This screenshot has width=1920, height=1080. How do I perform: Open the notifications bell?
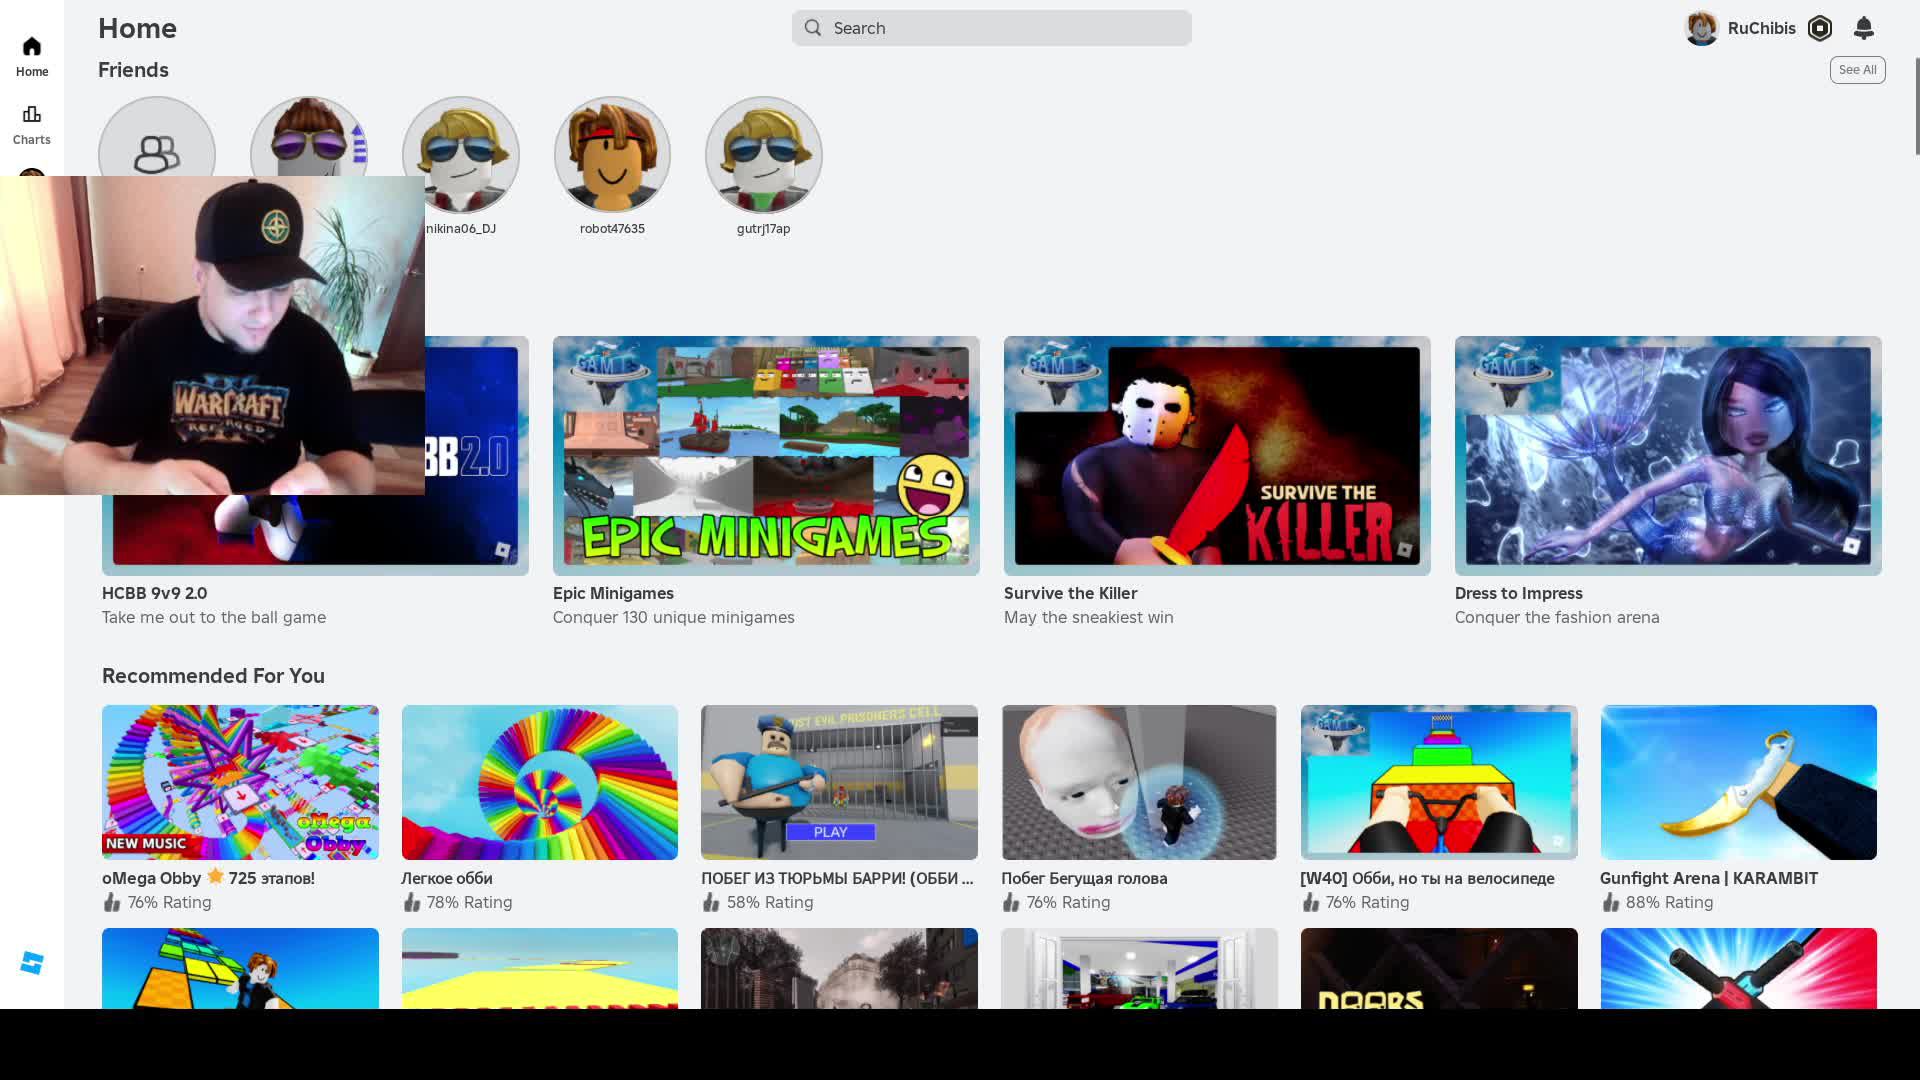pos(1863,28)
